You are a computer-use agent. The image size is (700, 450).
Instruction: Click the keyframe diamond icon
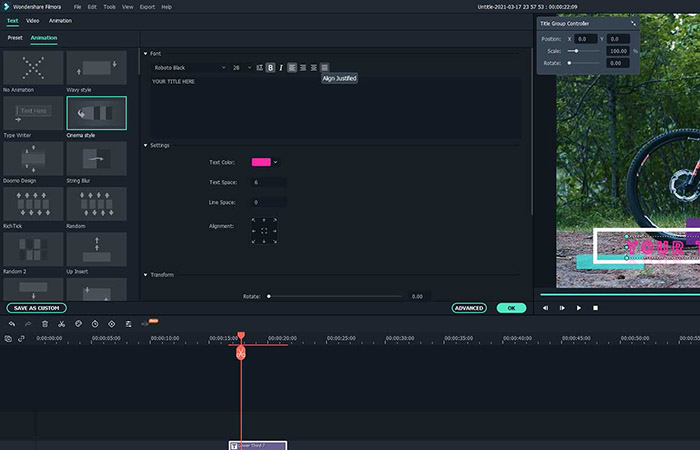click(112, 324)
